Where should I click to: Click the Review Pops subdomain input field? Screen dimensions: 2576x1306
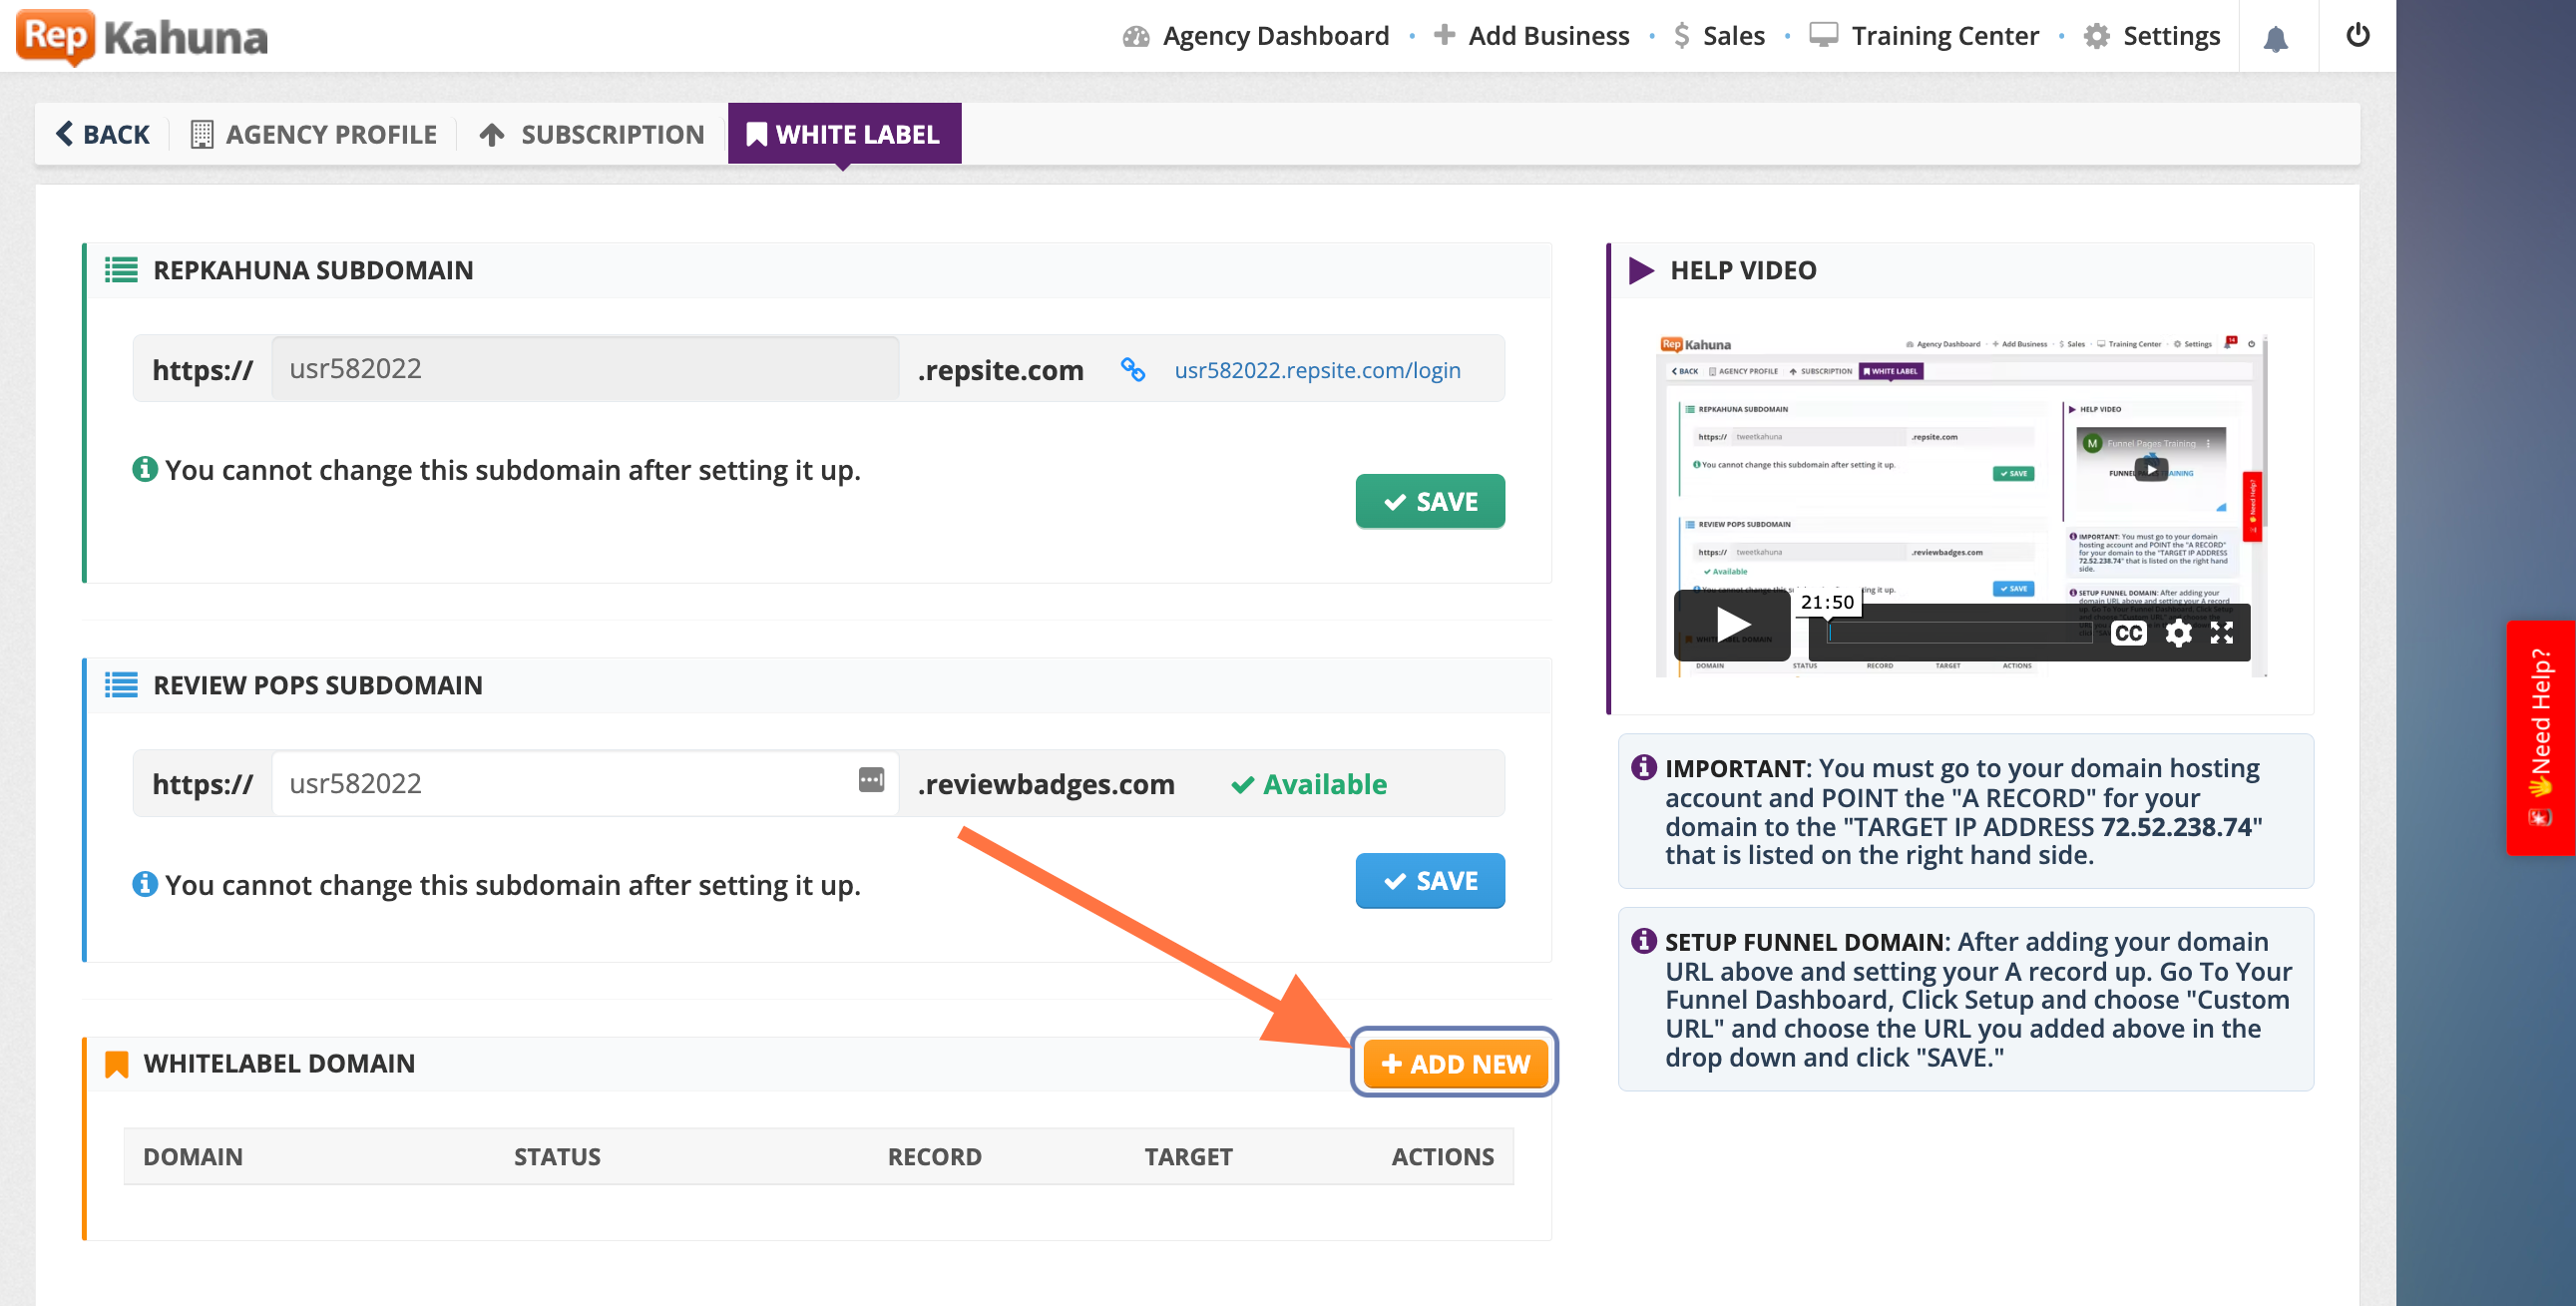560,783
